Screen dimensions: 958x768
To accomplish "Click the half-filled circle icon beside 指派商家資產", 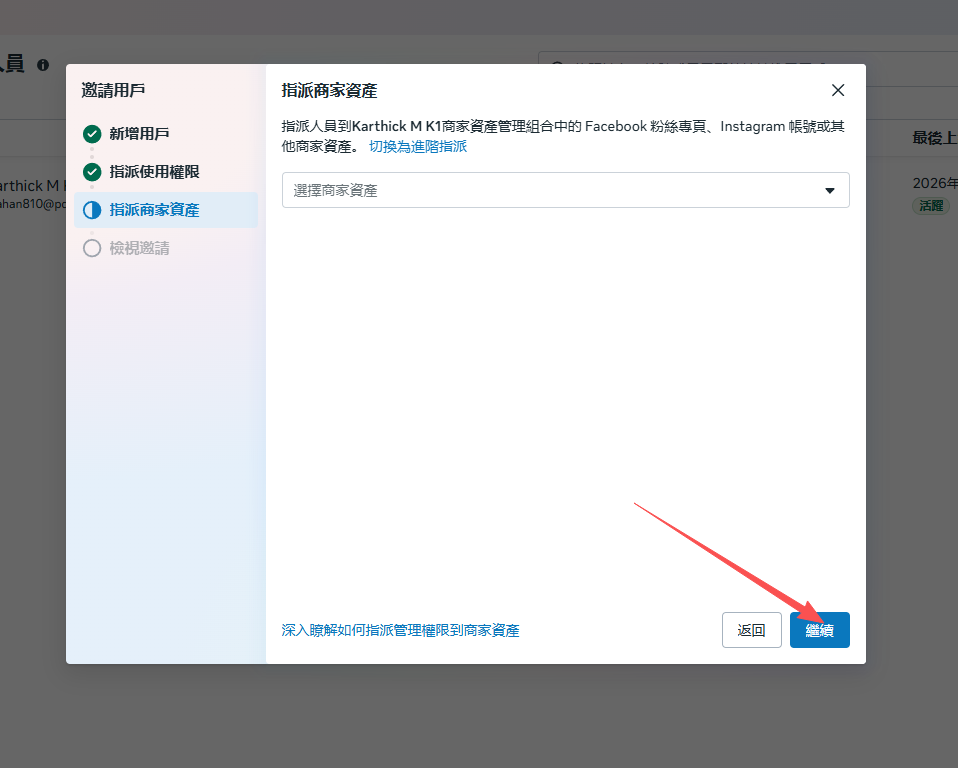I will point(92,210).
